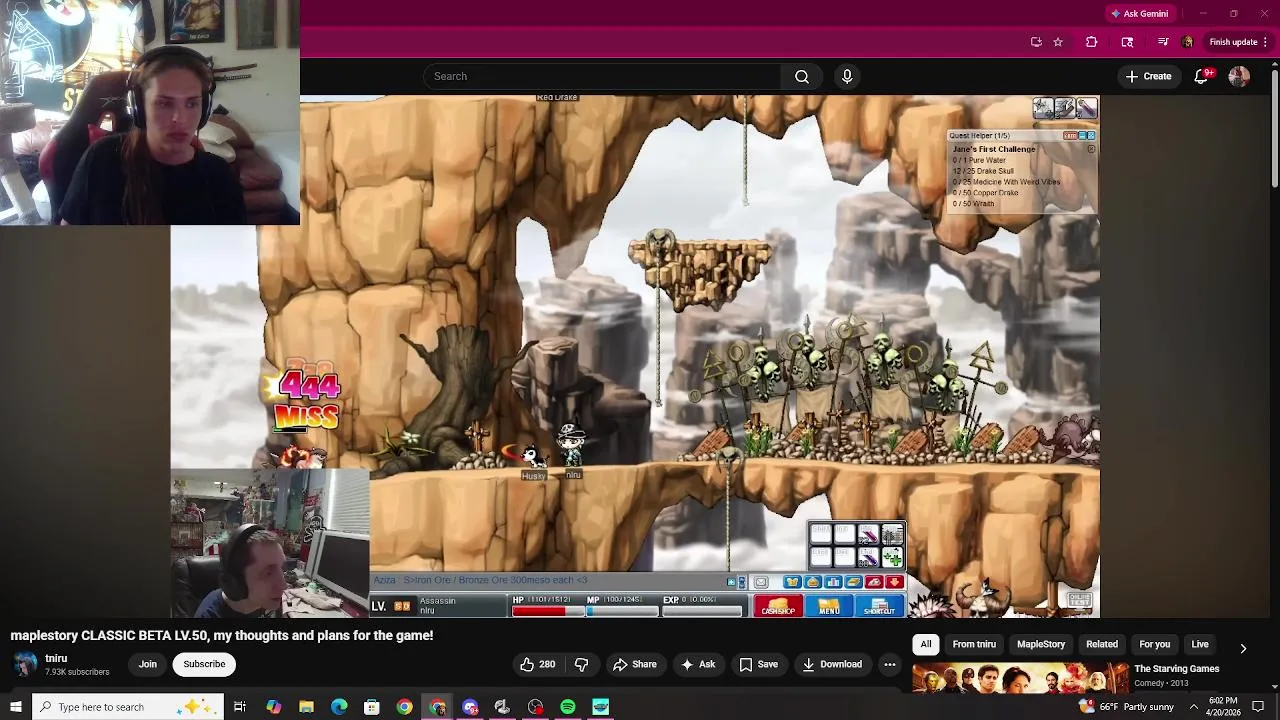
Task: Like the video with thumbs up
Action: (x=537, y=664)
